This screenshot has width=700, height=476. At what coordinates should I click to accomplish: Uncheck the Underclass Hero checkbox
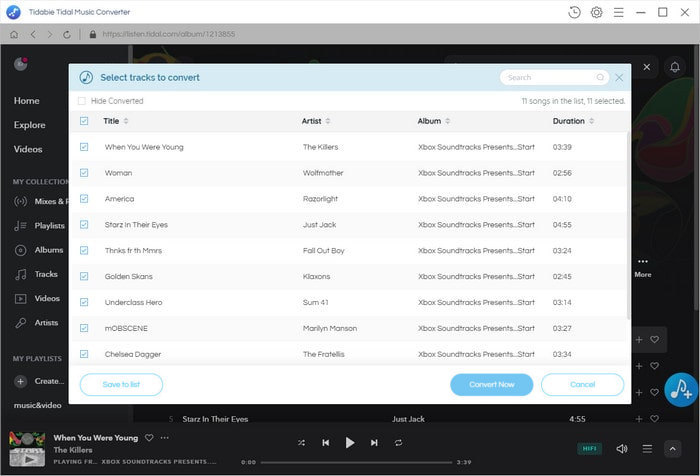pyautogui.click(x=84, y=302)
